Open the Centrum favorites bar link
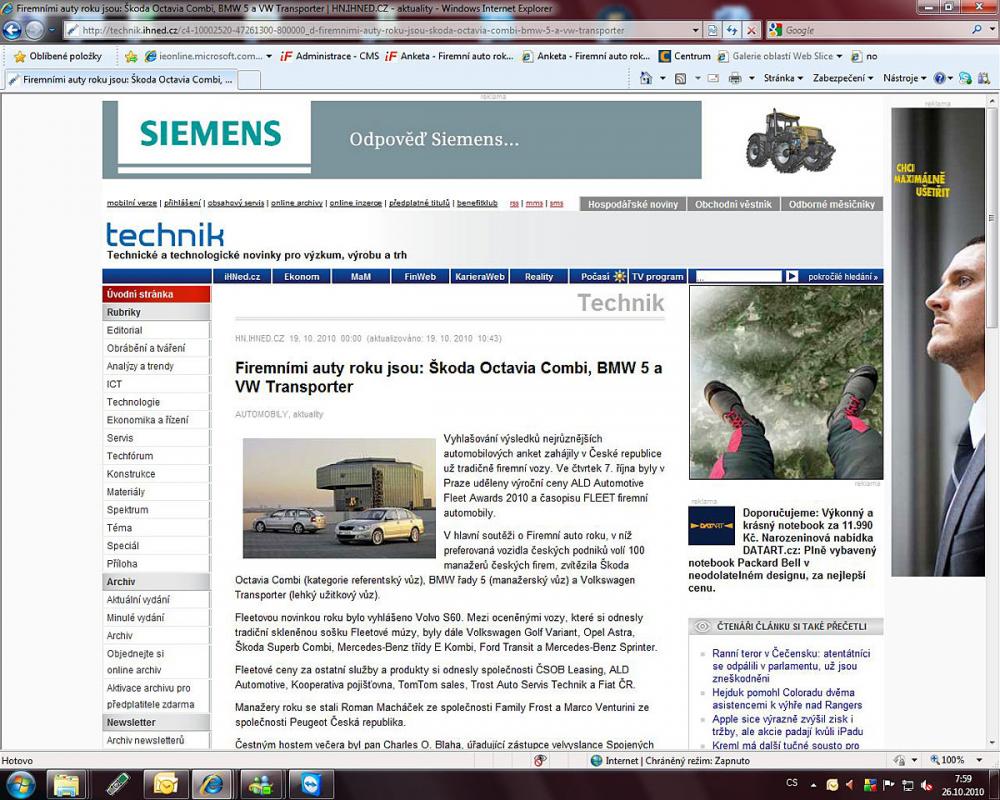1000x800 pixels. point(685,56)
